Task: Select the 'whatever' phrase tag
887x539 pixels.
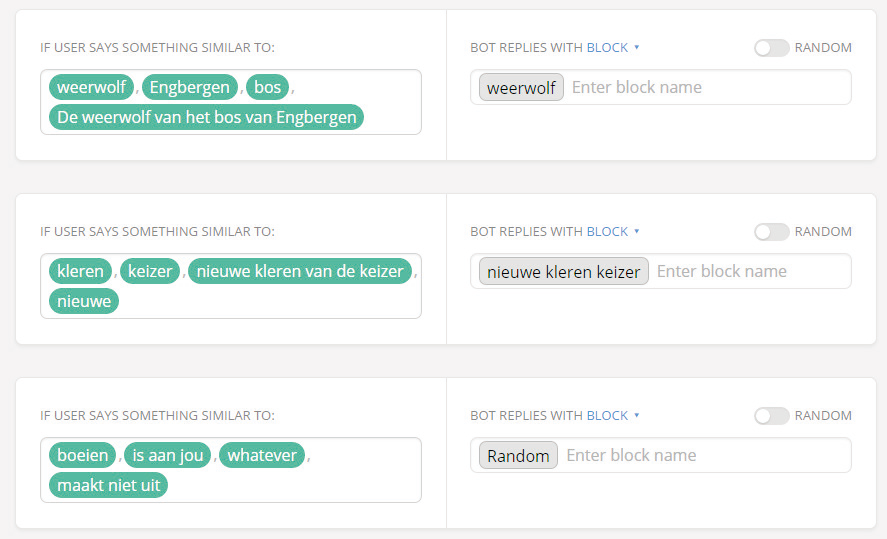Action: click(262, 455)
